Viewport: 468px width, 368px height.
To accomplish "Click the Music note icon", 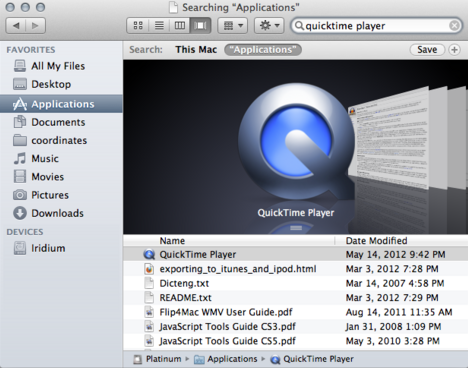I will click(x=20, y=158).
